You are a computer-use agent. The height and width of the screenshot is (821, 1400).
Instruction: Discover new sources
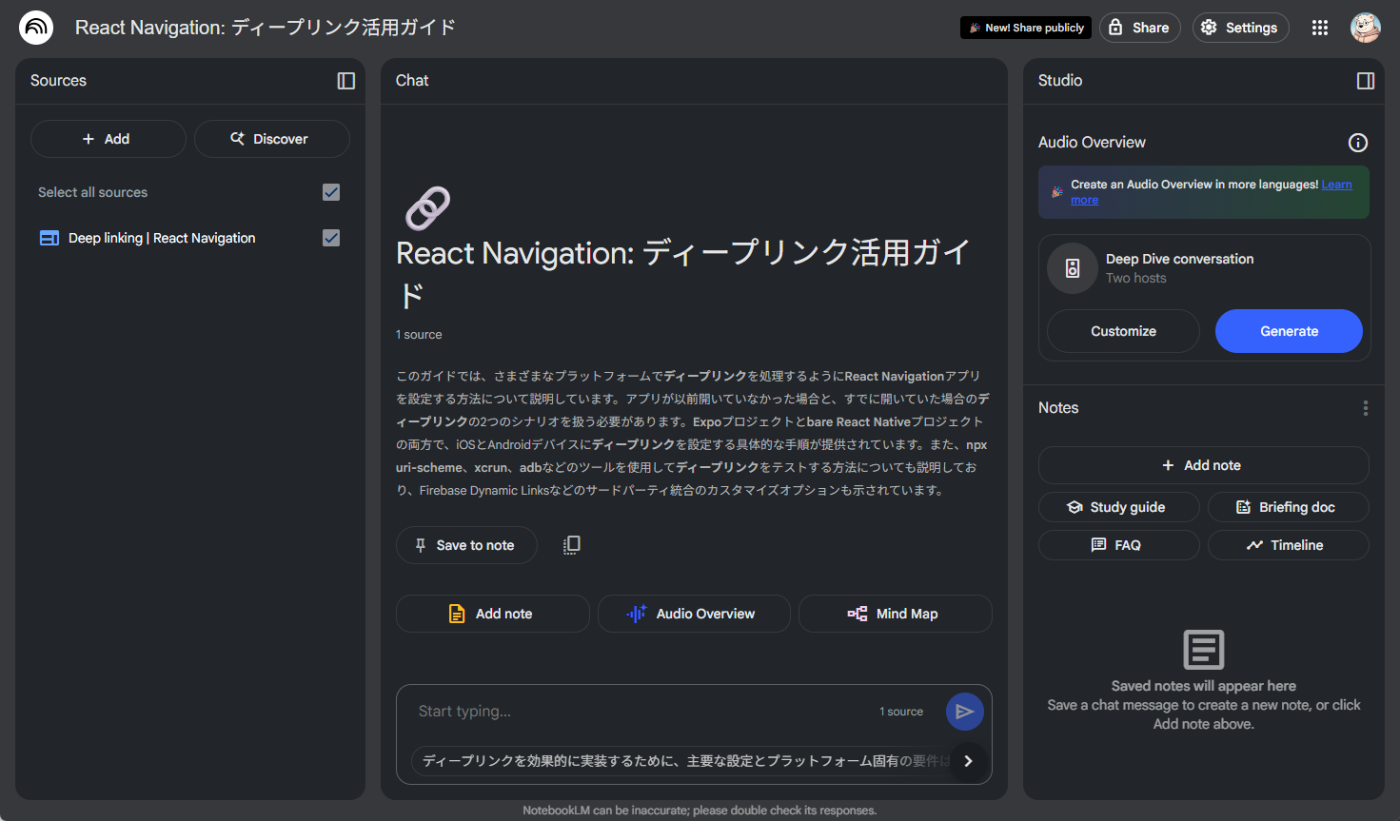tap(272, 139)
